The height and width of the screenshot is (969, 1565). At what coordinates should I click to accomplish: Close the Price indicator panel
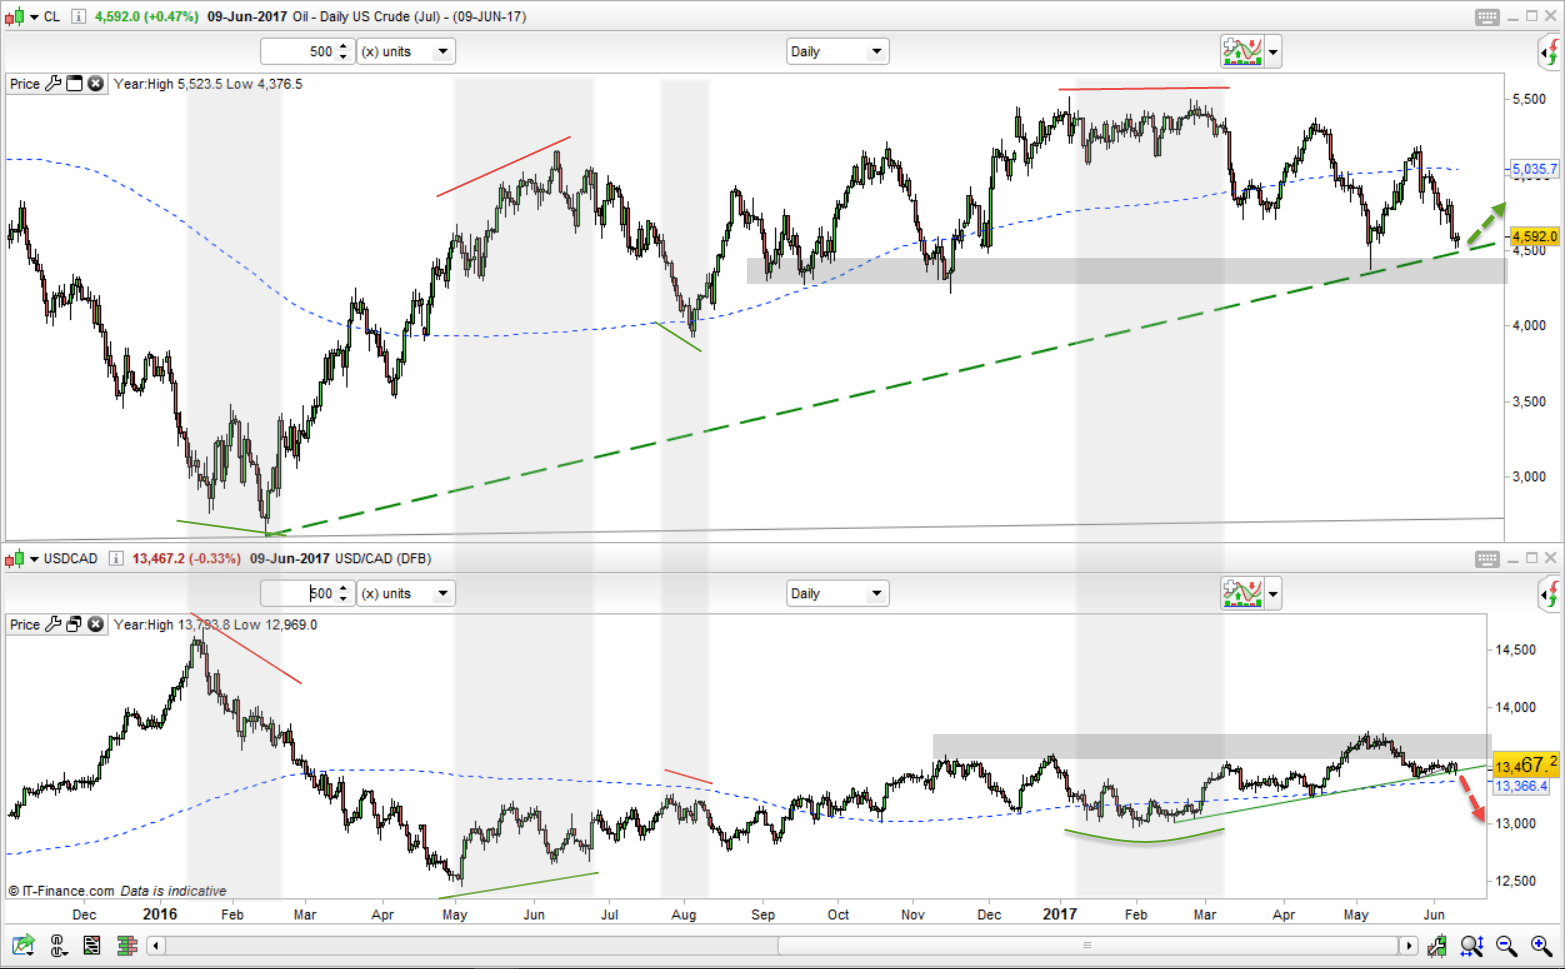95,84
